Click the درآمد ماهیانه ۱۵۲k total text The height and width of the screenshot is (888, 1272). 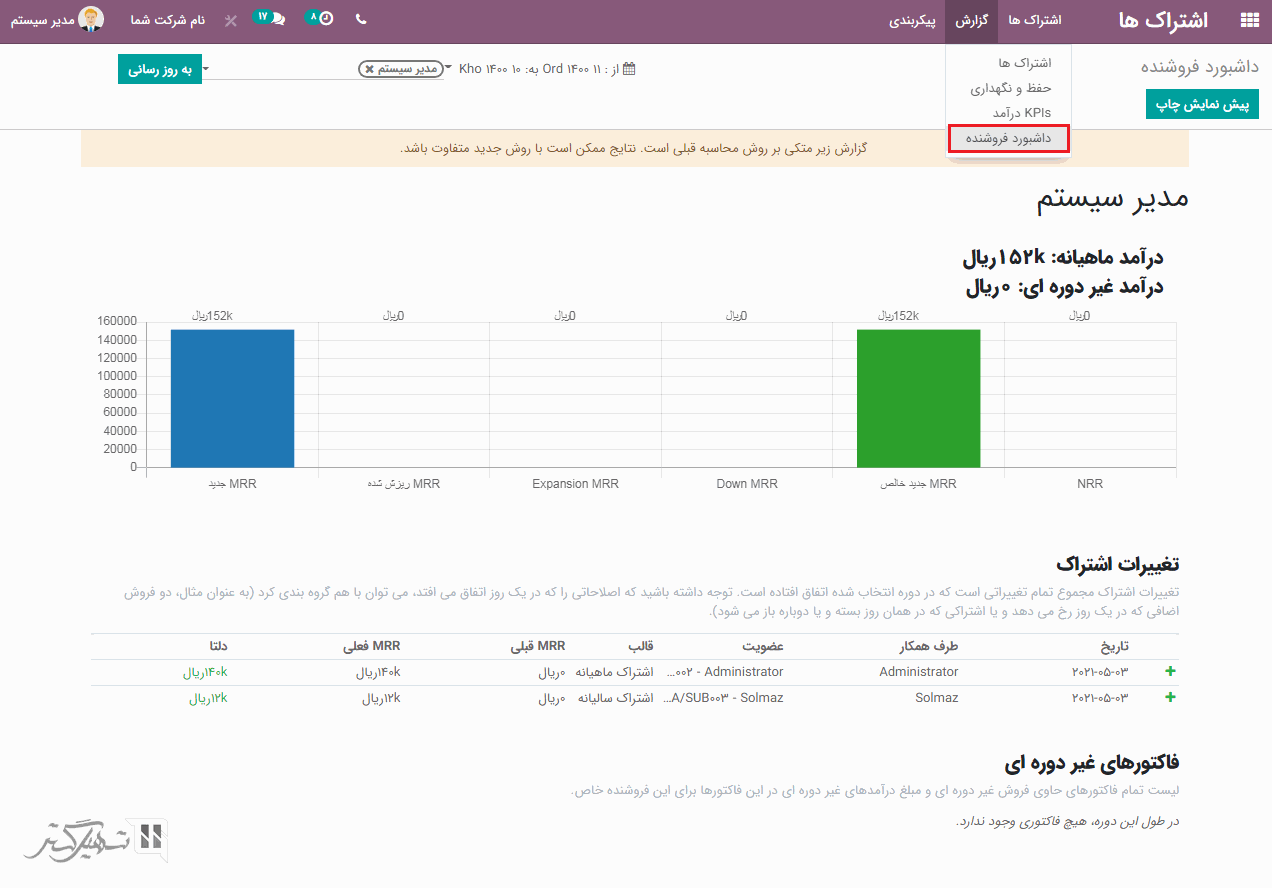(1063, 258)
